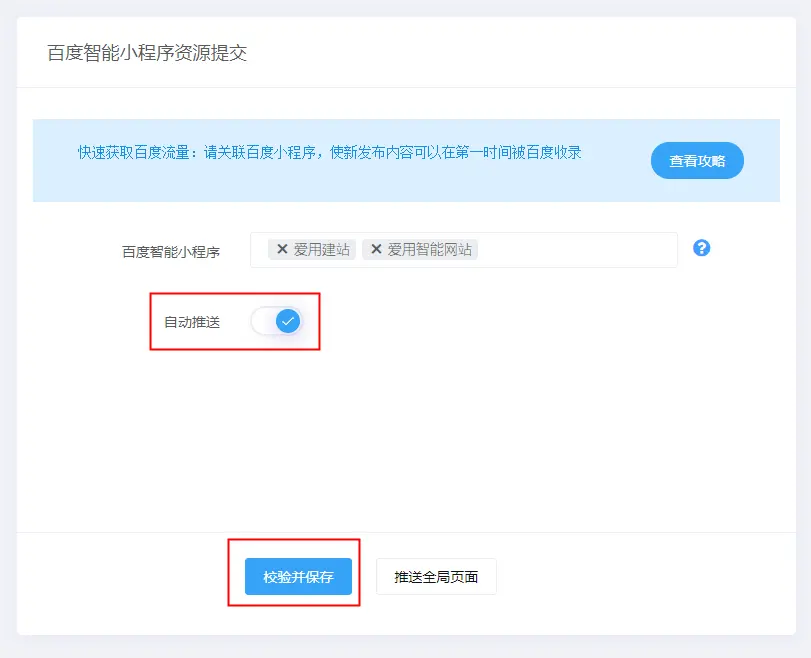
Task: Click the checkmark knob on the 自动推送 switch
Action: (288, 321)
